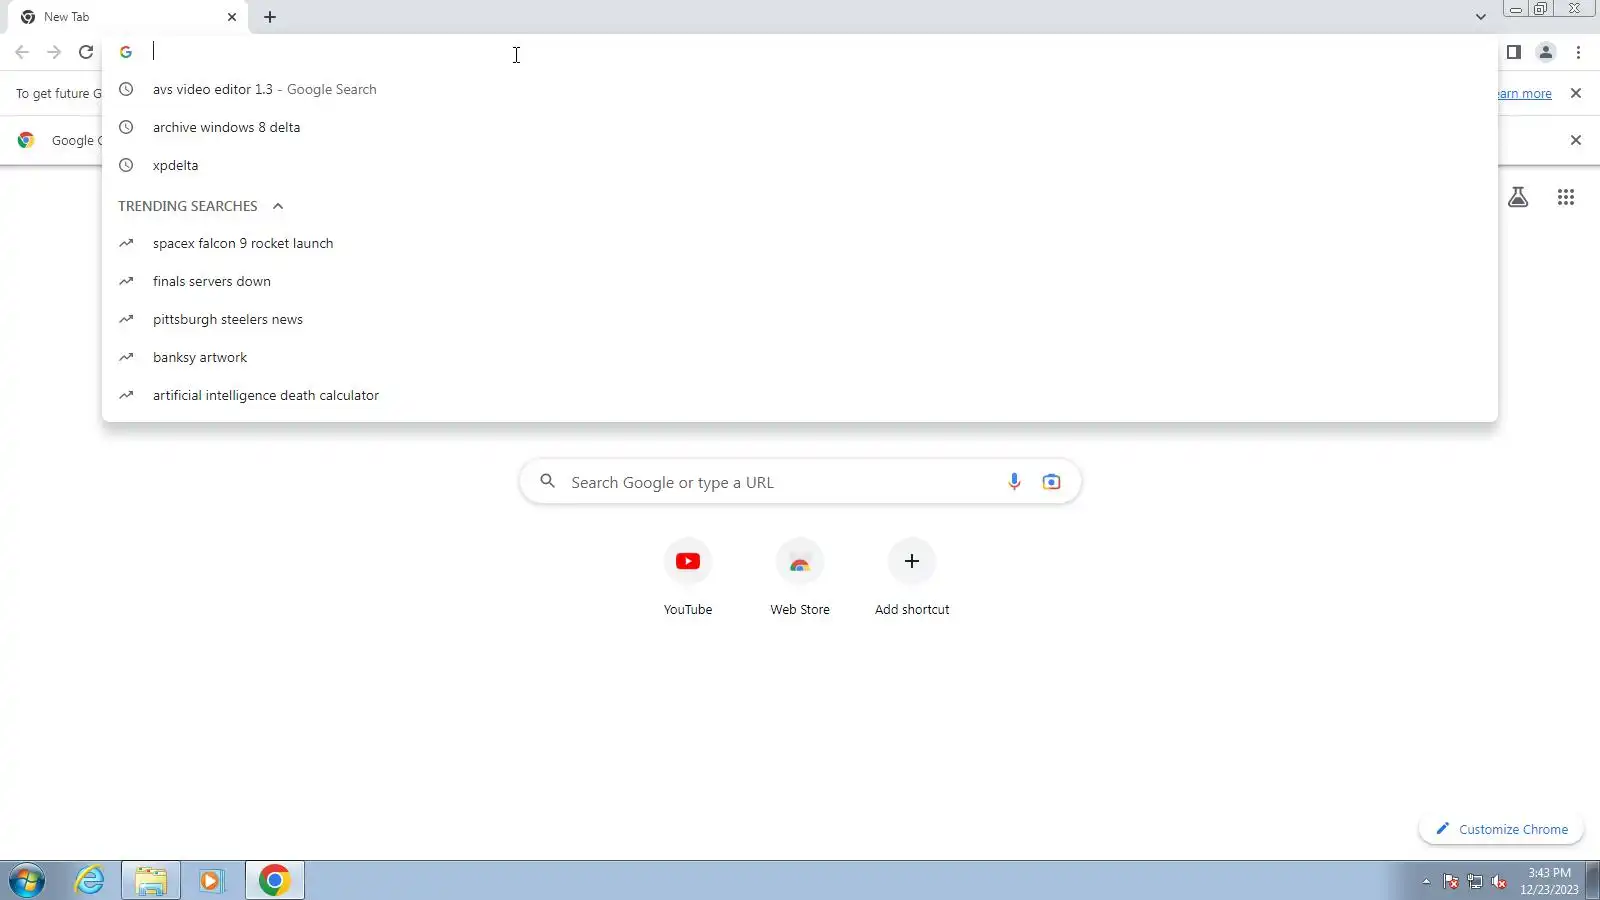Click the Chrome logo in the infobar
This screenshot has height=900, width=1600.
tap(26, 140)
